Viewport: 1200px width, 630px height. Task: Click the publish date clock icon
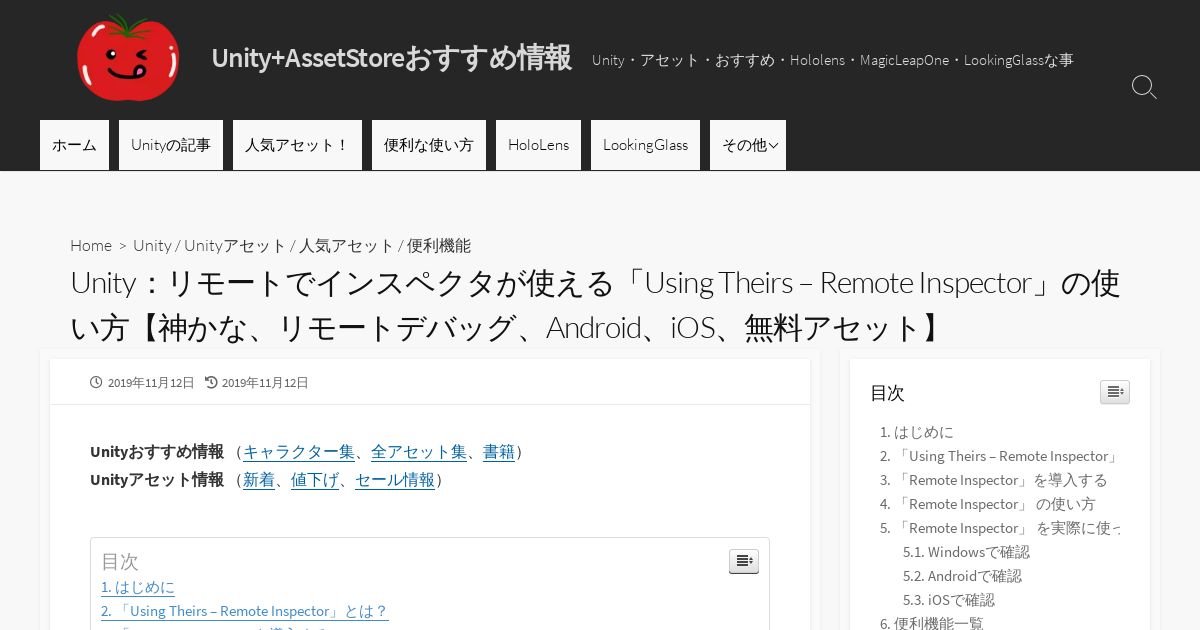click(x=96, y=382)
